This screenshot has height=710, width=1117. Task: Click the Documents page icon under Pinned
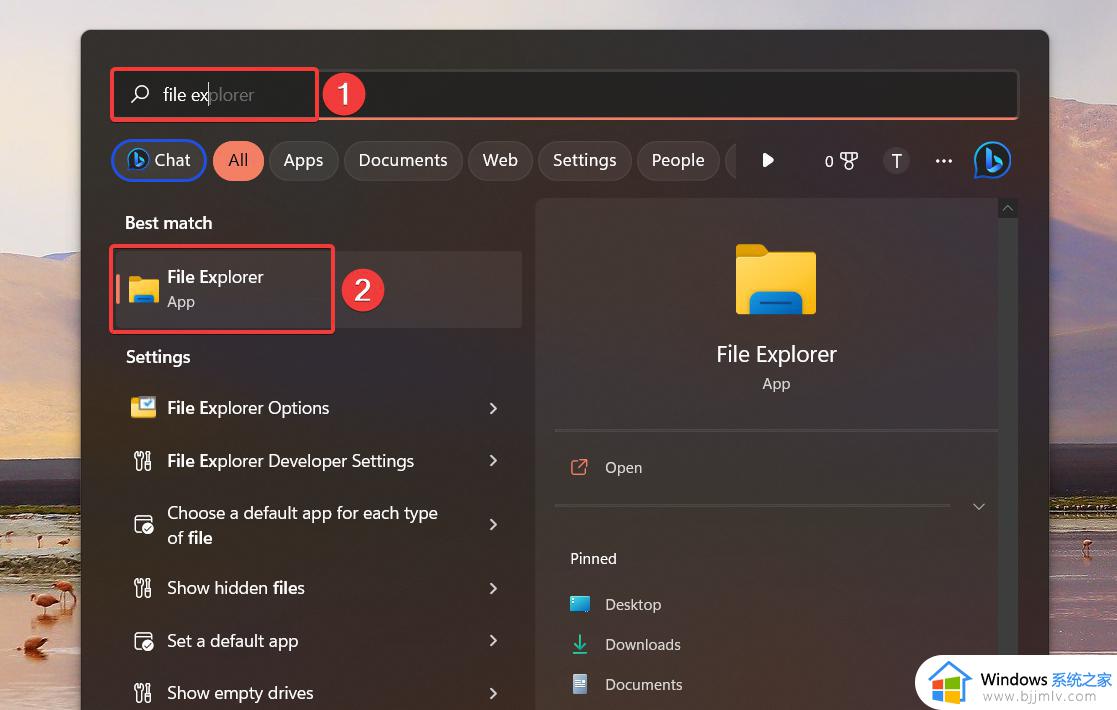580,684
